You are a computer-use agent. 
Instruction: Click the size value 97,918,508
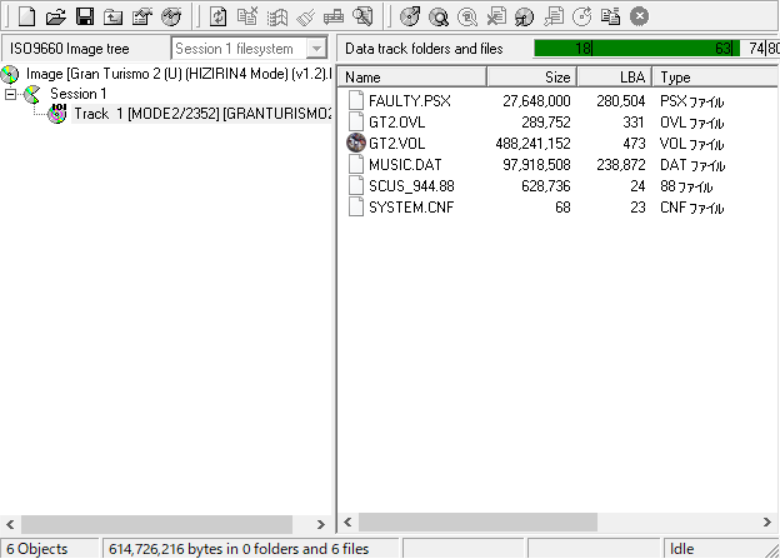click(x=536, y=165)
